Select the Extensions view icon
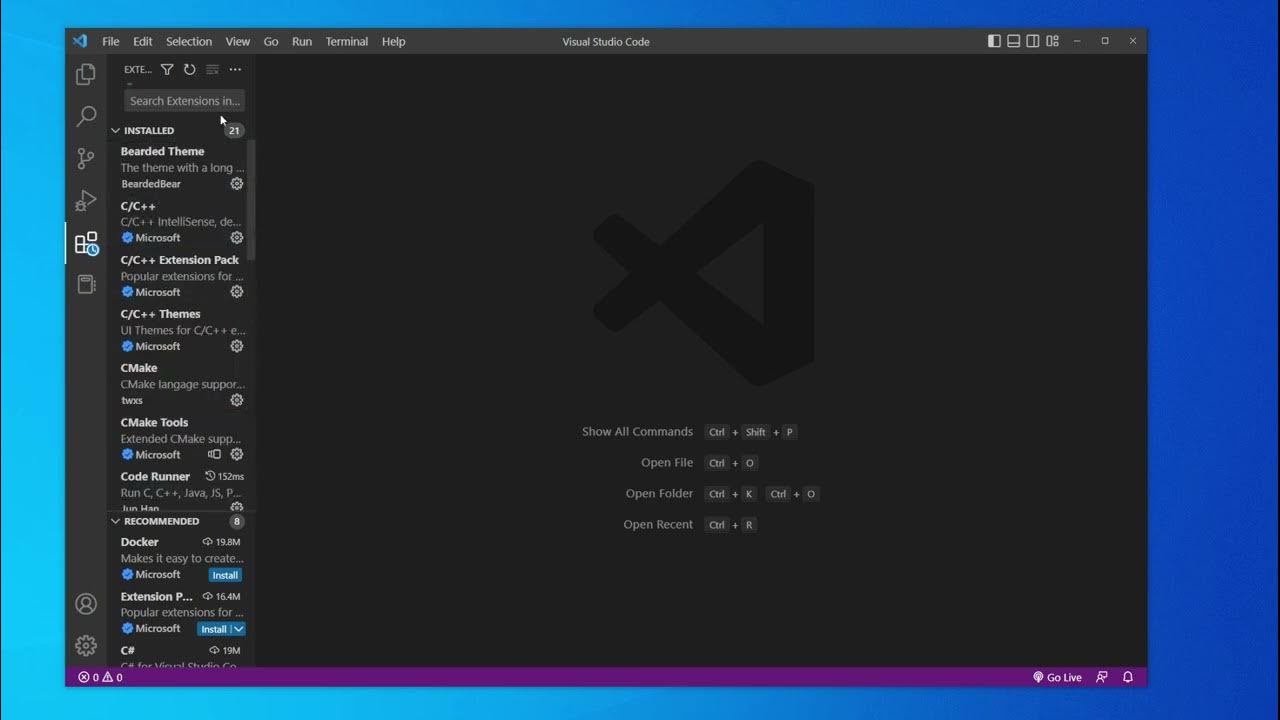 [86, 243]
